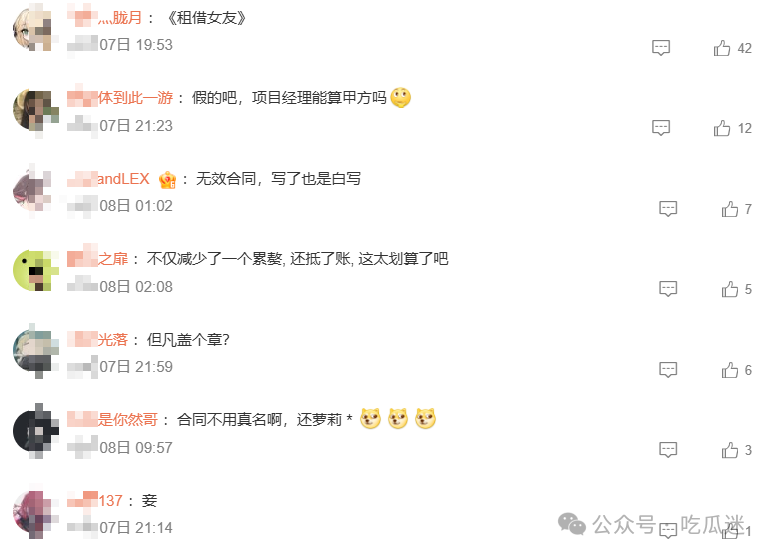The image size is (769, 555).
Task: Reply to 假的吧 project manager comment
Action: [661, 128]
